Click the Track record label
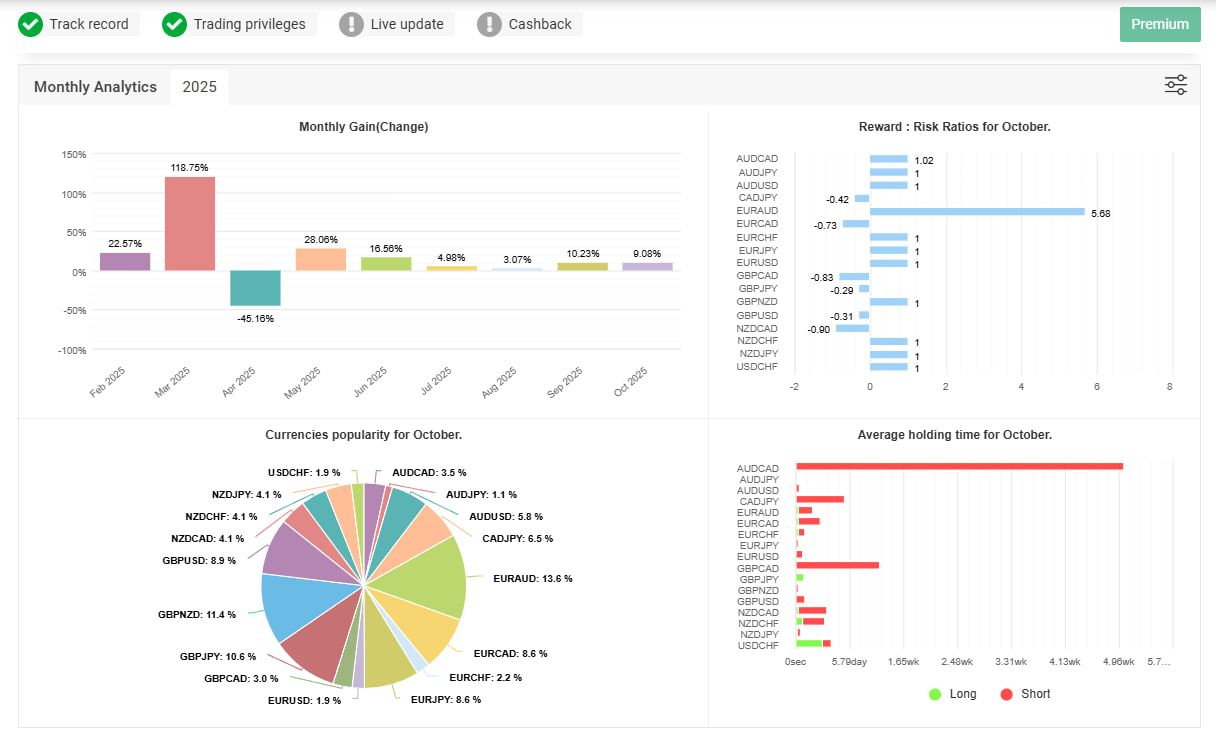The height and width of the screenshot is (732, 1216). (89, 24)
